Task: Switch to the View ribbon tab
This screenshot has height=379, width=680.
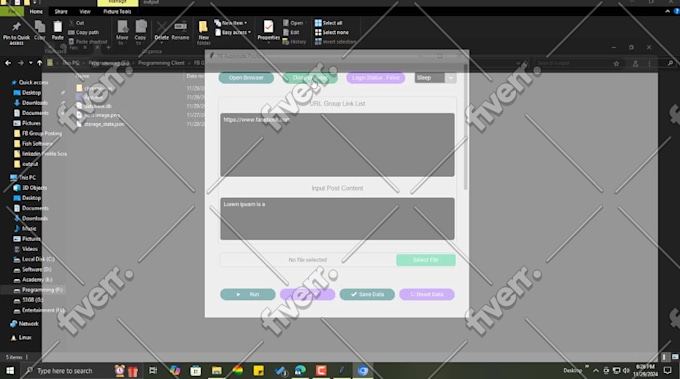Action: pos(85,12)
